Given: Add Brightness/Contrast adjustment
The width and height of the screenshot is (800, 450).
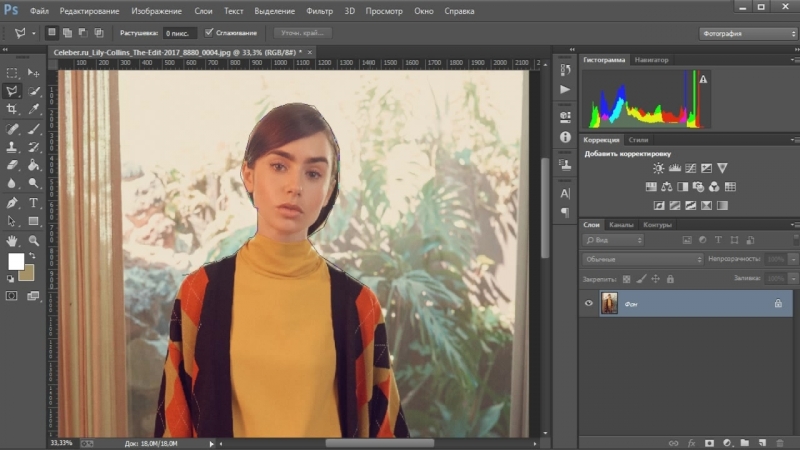Looking at the screenshot, I should 659,168.
